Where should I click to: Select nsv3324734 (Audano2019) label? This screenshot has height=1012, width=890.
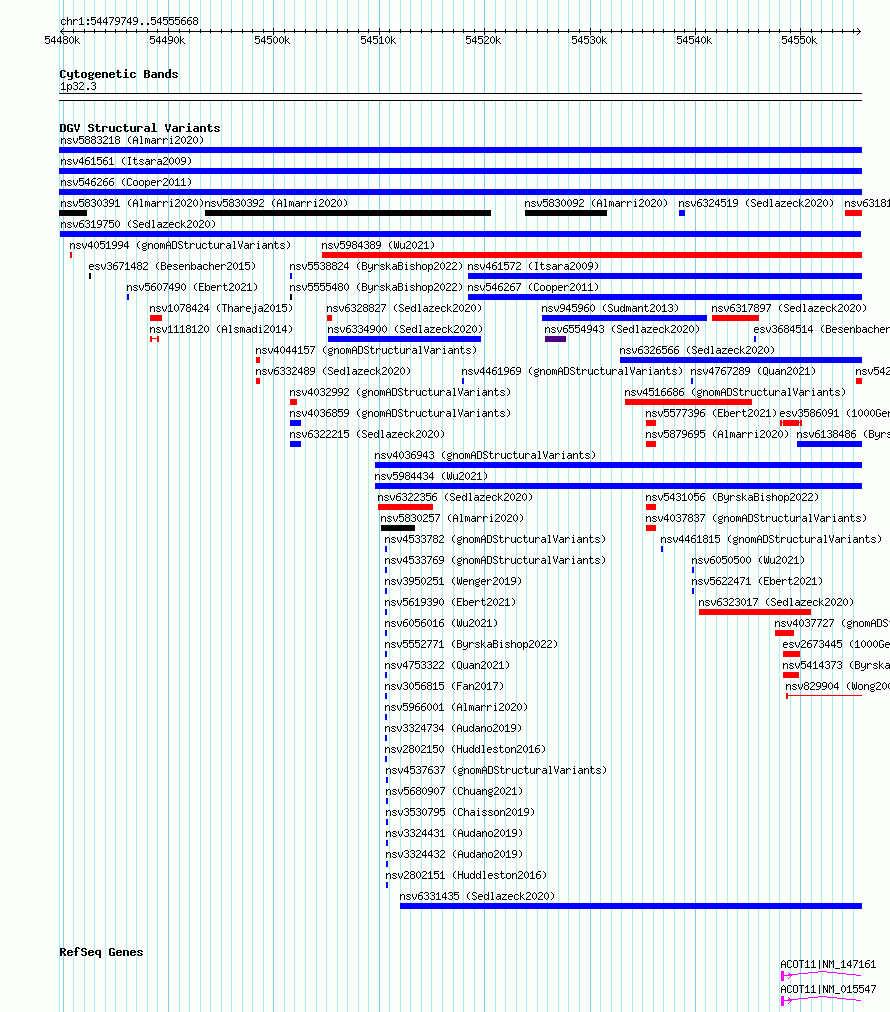pyautogui.click(x=453, y=728)
